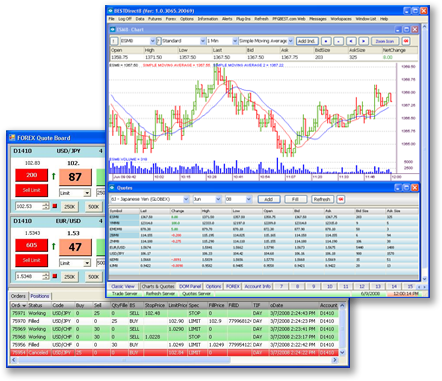Open the Futures menu
The image size is (442, 381).
pyautogui.click(x=155, y=19)
